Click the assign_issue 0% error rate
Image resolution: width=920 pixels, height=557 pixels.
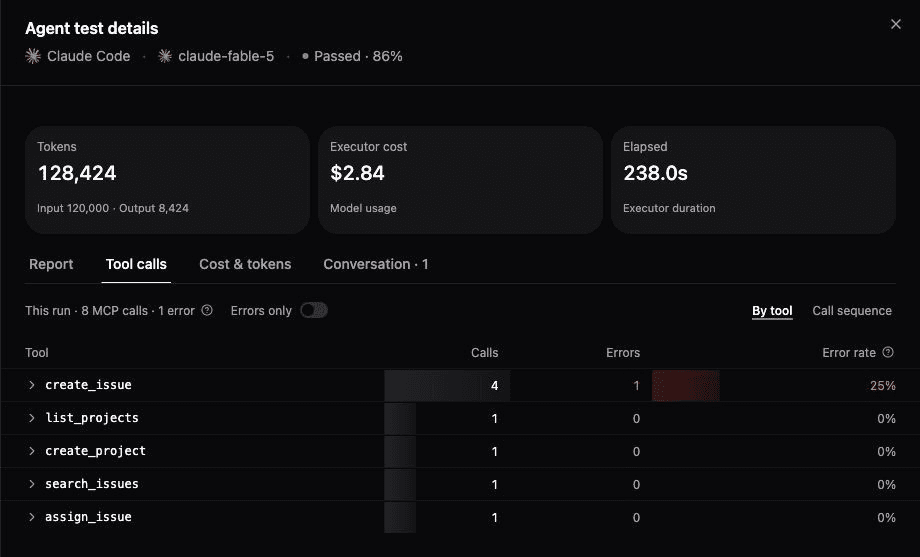[x=886, y=518]
